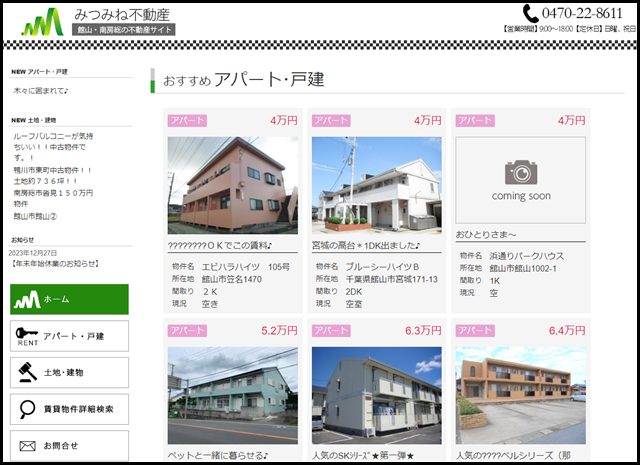Viewport: 640px width, 465px height.
Task: Click the おひとりさま～ listing title
Action: coord(486,235)
